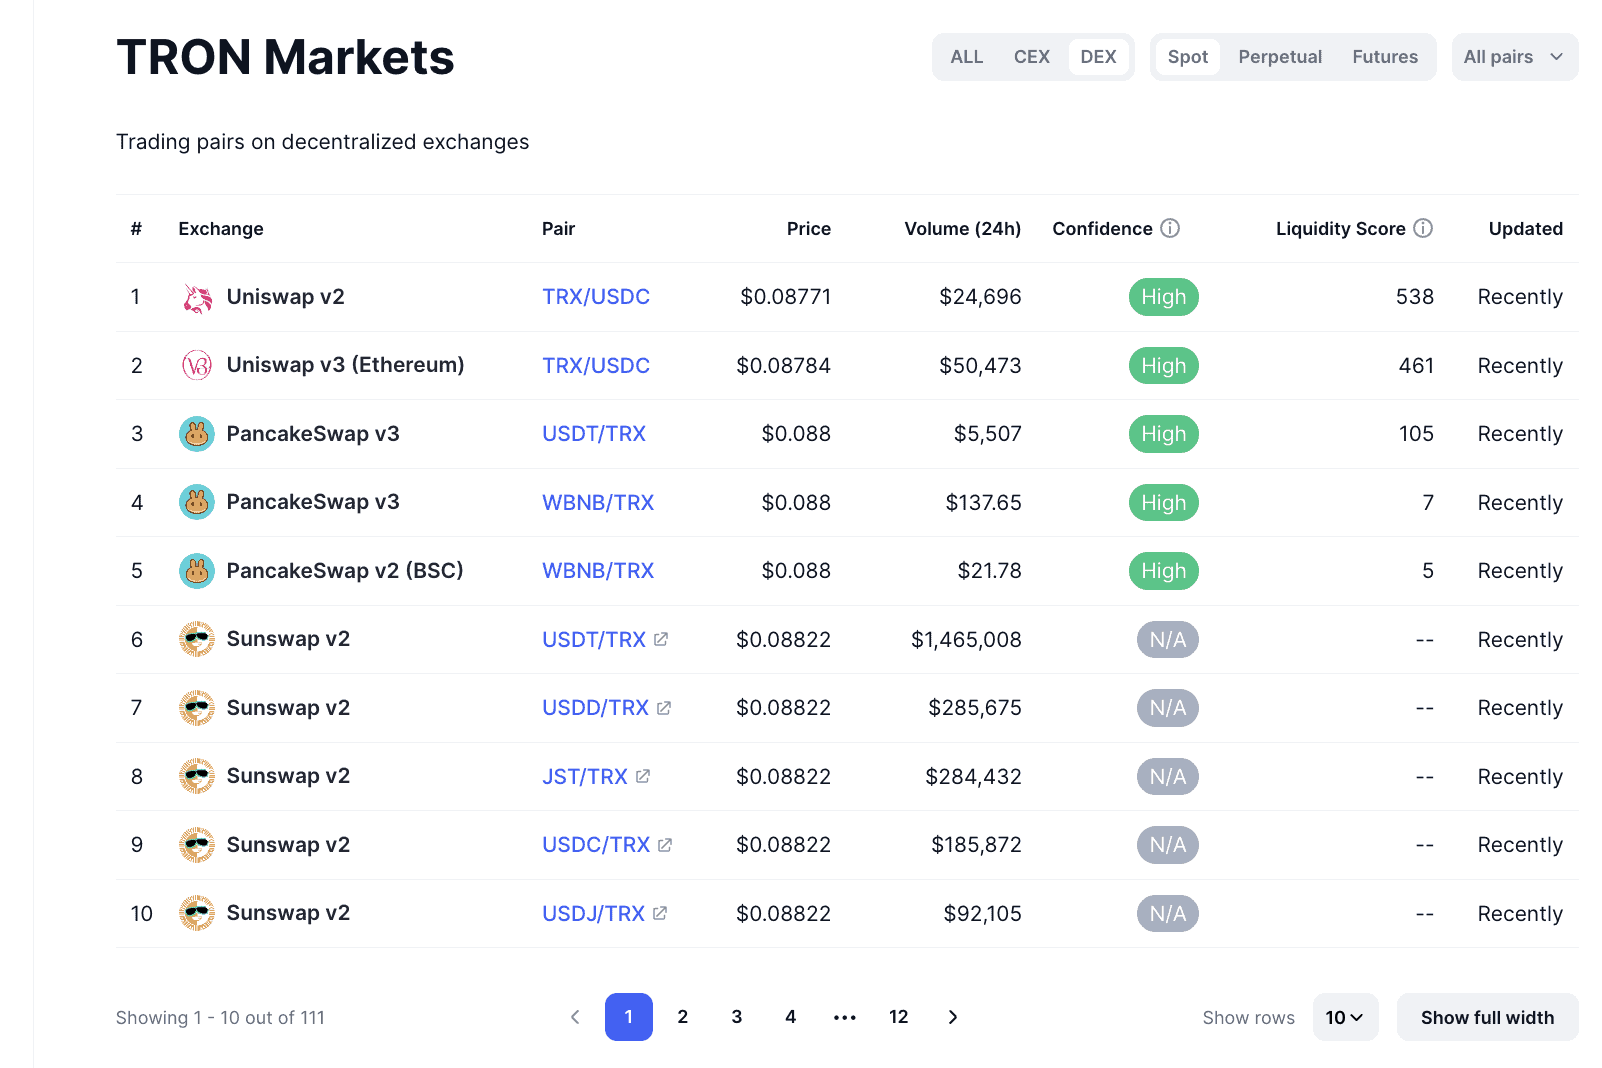
Task: Select the Futures market tab
Action: click(x=1385, y=57)
